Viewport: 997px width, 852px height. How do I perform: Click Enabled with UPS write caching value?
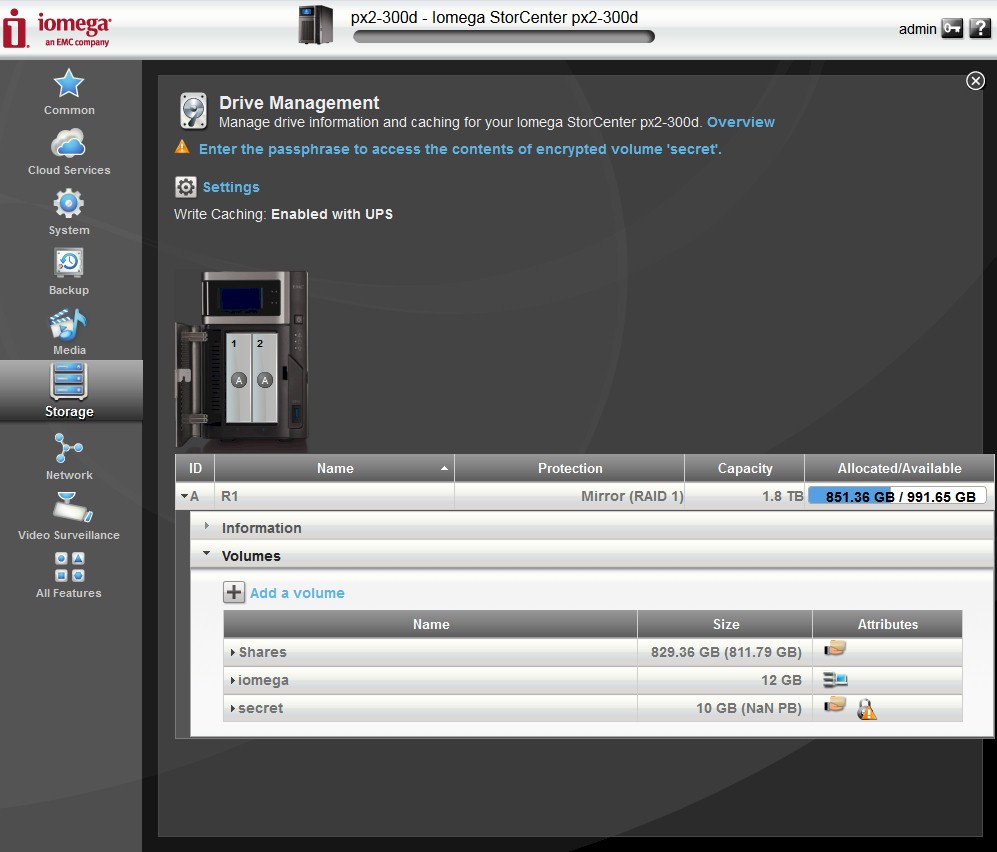[x=332, y=214]
